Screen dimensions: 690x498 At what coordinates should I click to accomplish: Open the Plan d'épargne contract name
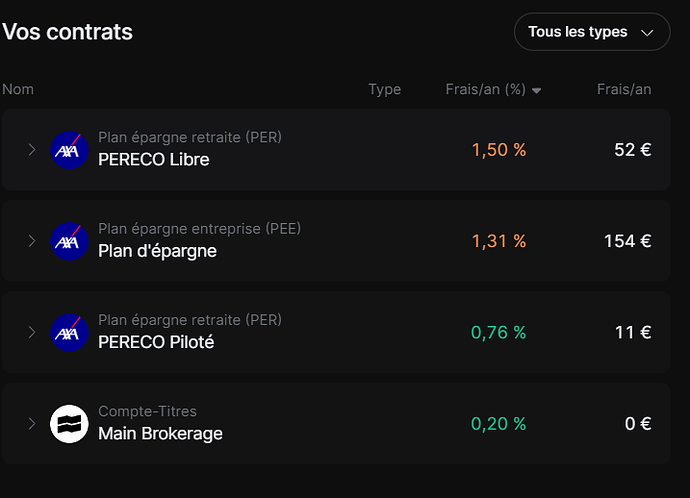pos(157,251)
